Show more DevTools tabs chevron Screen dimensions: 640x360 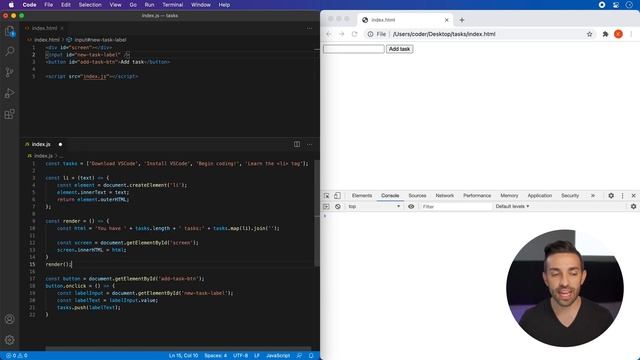[x=593, y=196]
